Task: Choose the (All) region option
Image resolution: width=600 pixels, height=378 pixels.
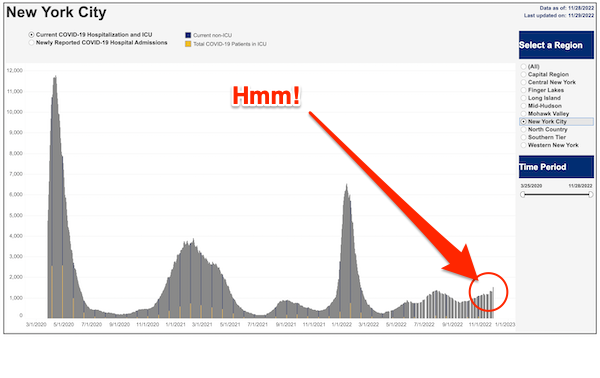Action: 523,67
